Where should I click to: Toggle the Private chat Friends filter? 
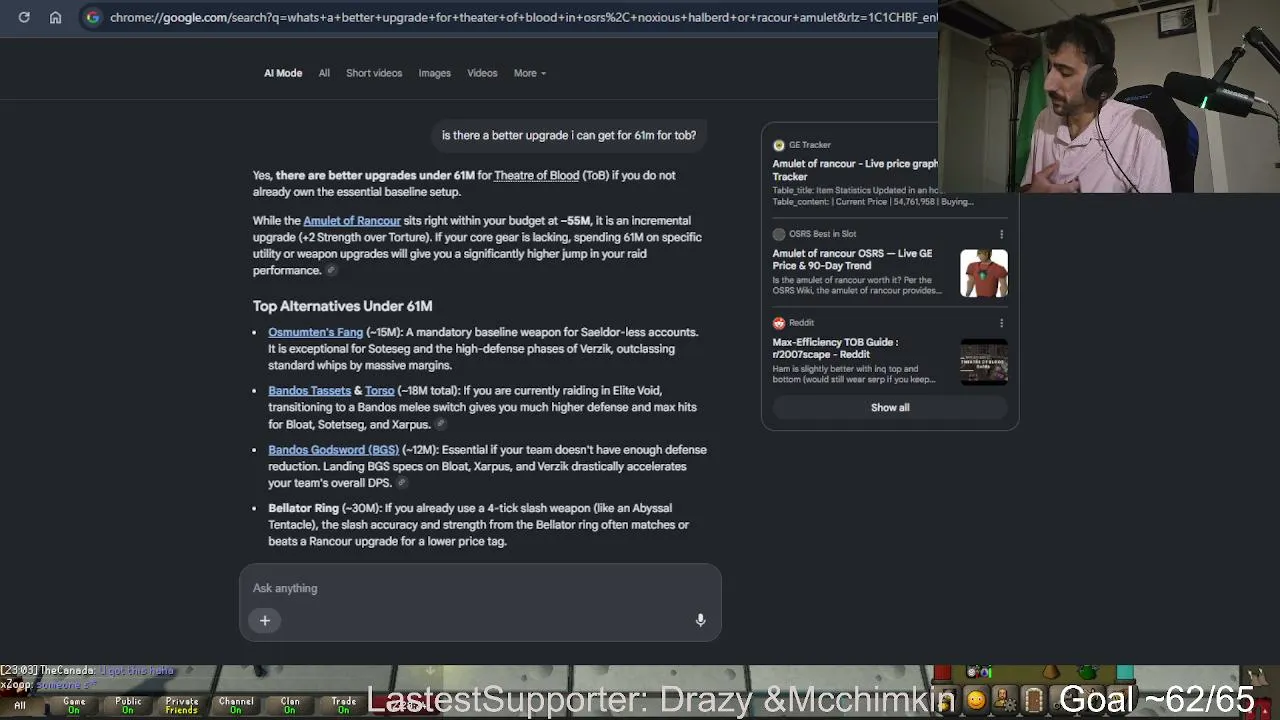pyautogui.click(x=182, y=705)
